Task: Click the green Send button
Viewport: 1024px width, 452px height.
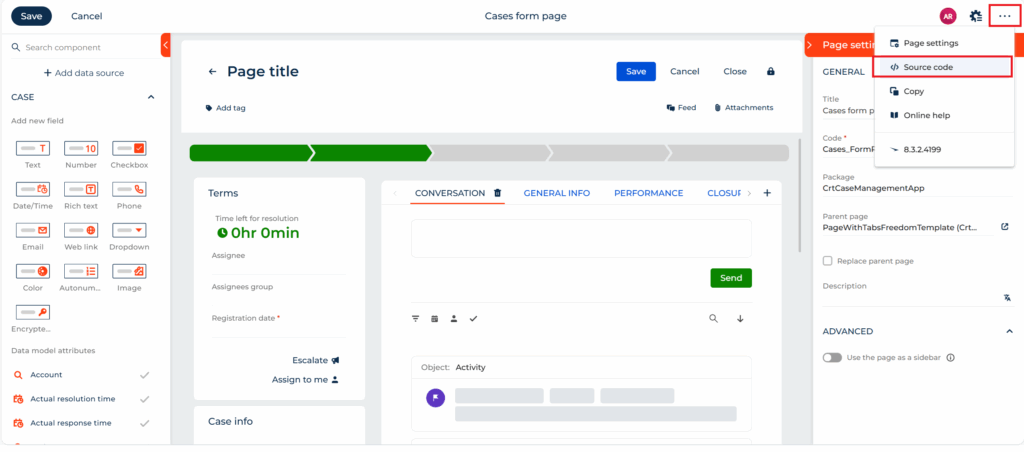Action: click(730, 278)
